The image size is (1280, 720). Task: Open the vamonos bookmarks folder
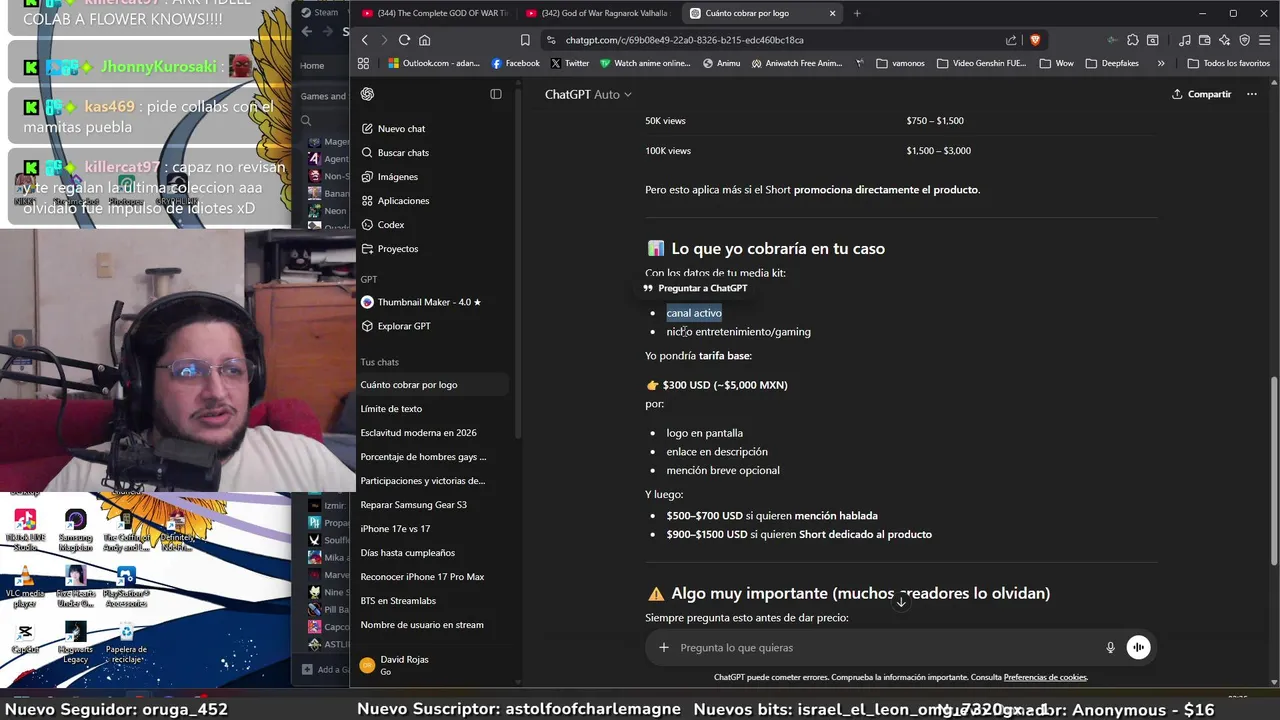point(900,63)
